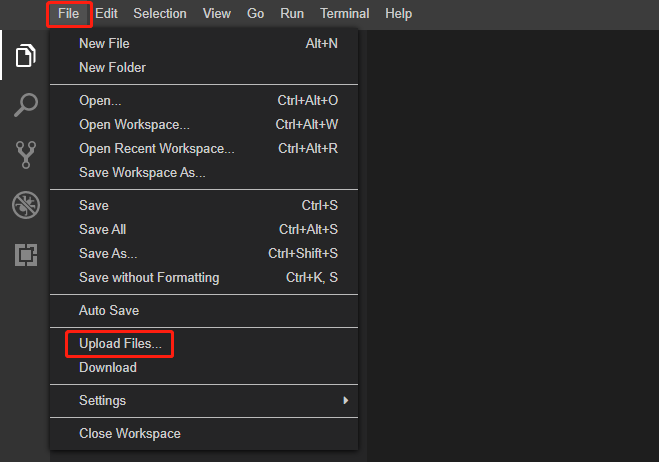This screenshot has width=659, height=462.
Task: Click the File menu in menu bar
Action: coord(69,14)
